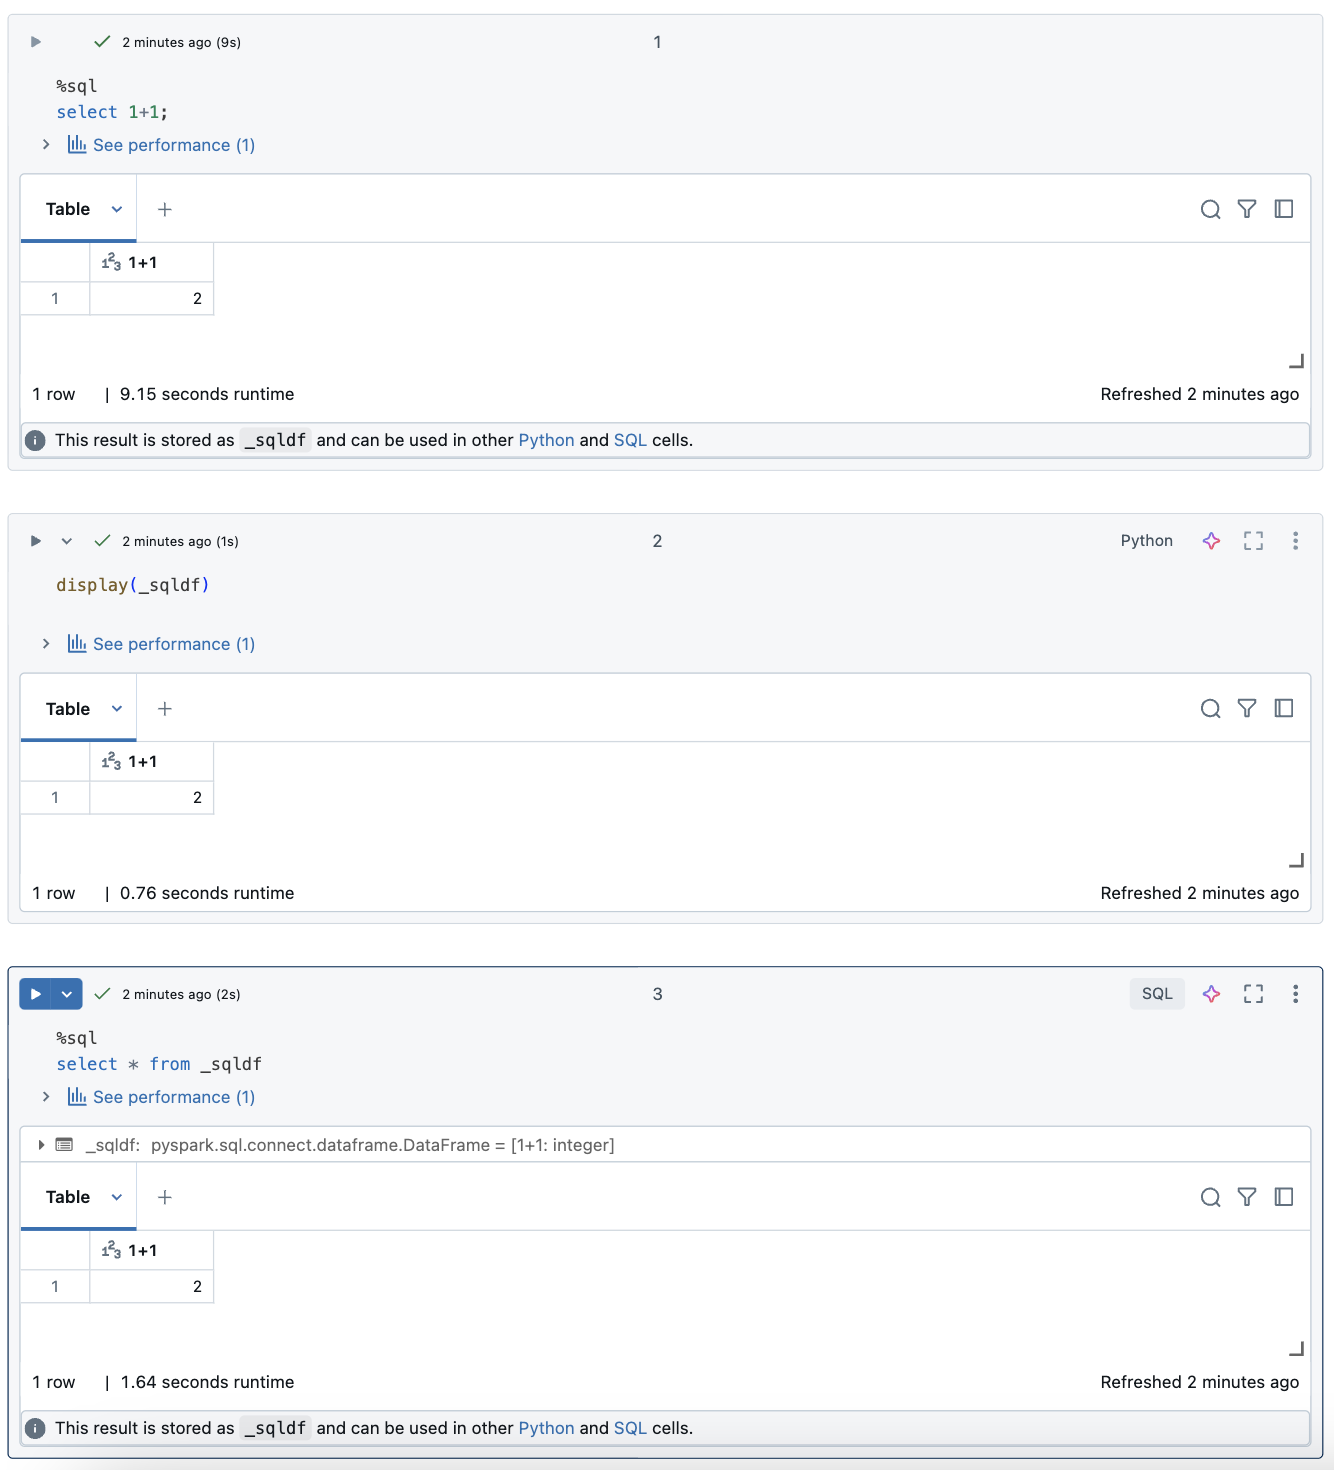
Task: Open the results side panel in cell 3
Action: click(1285, 1197)
